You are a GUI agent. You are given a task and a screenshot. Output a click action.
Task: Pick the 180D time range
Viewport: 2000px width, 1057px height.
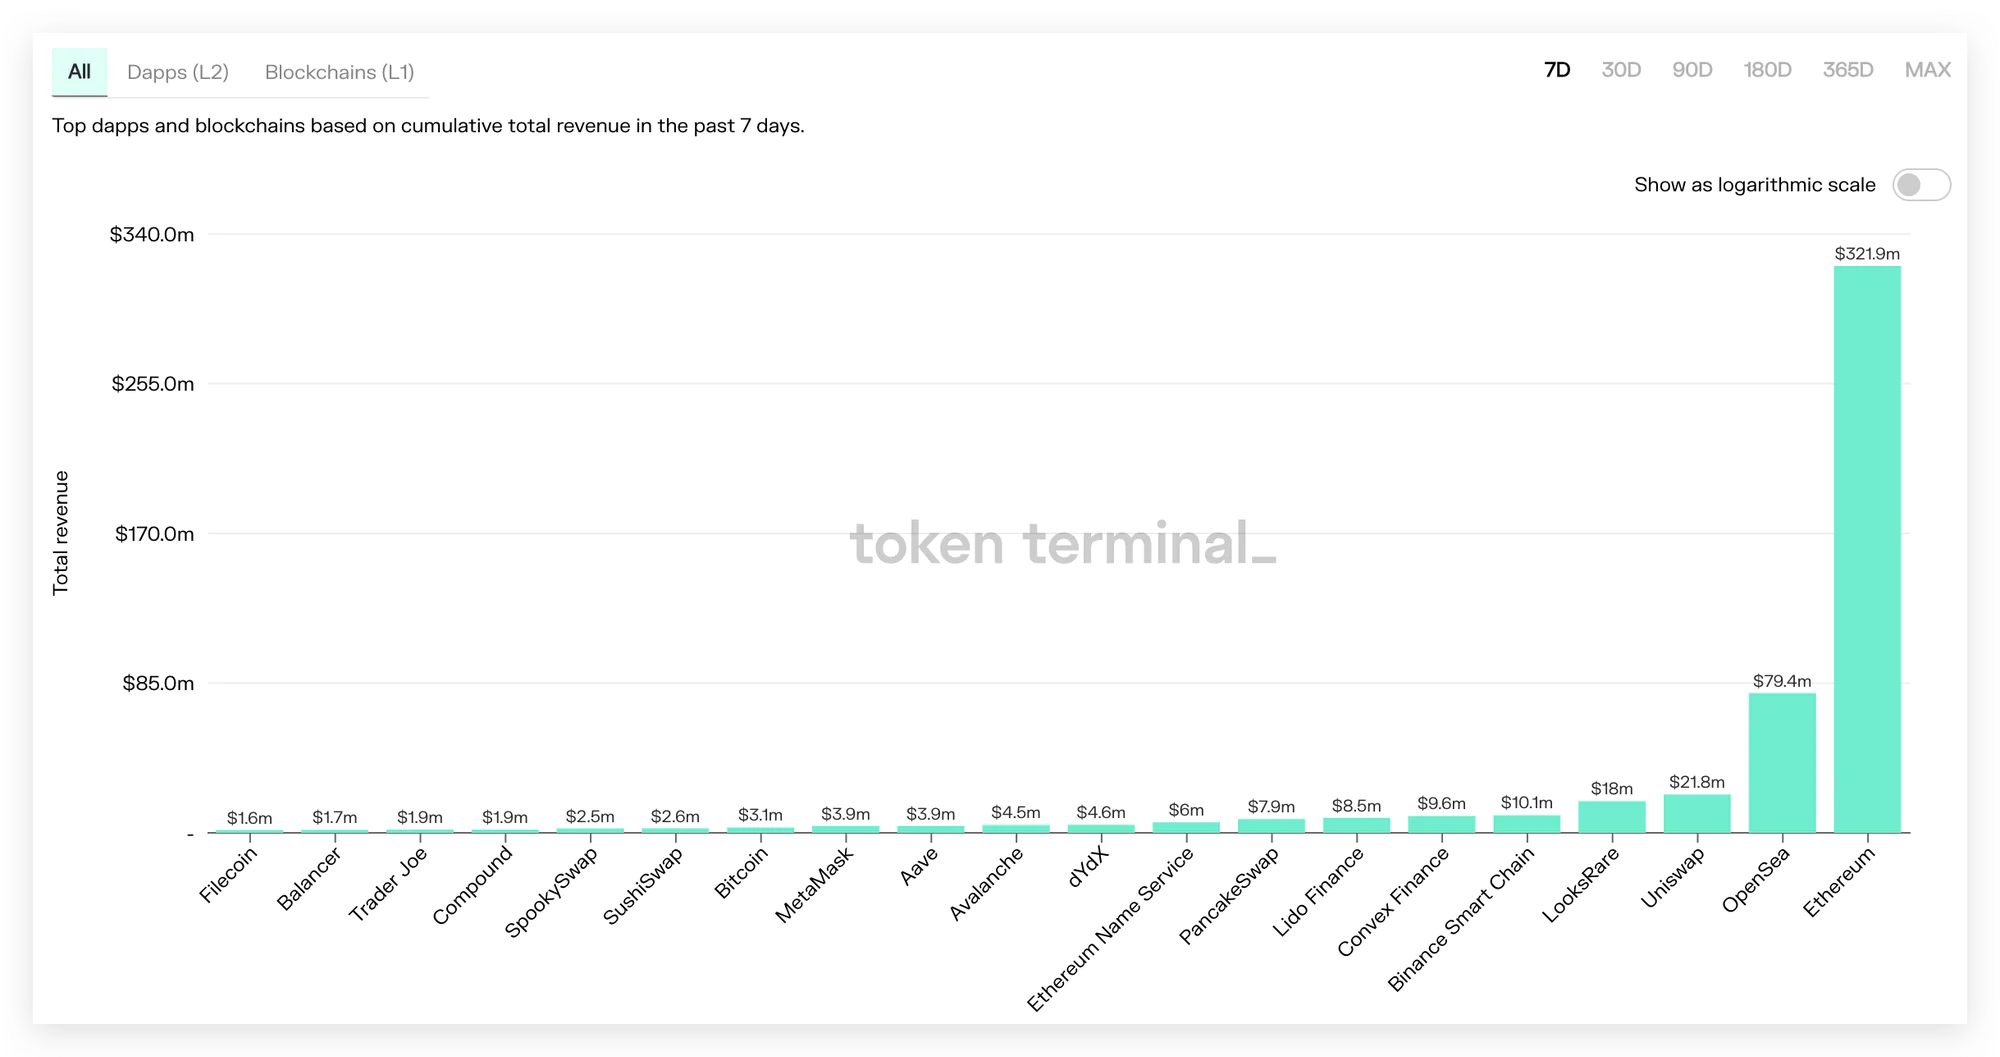[1767, 70]
